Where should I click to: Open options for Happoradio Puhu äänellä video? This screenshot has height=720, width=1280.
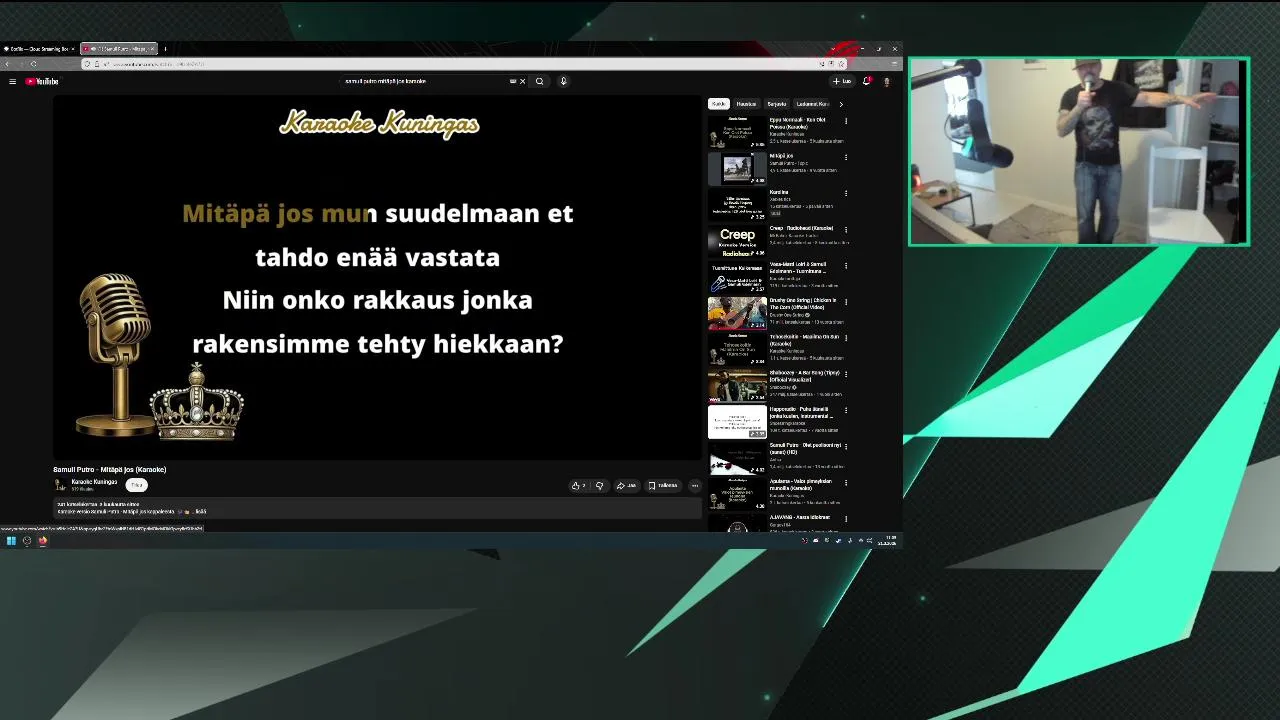pyautogui.click(x=846, y=410)
